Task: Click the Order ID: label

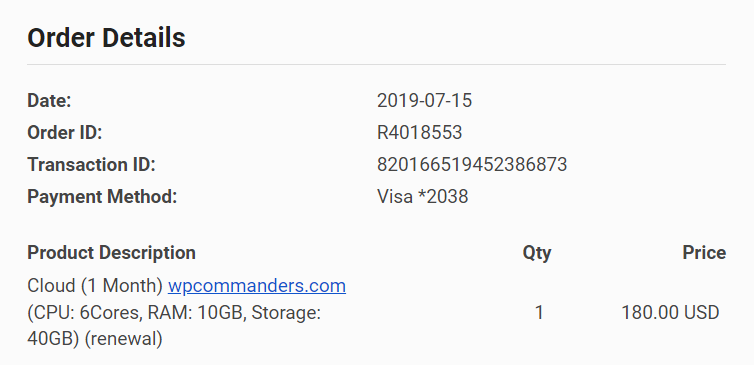Action: pyautogui.click(x=65, y=133)
